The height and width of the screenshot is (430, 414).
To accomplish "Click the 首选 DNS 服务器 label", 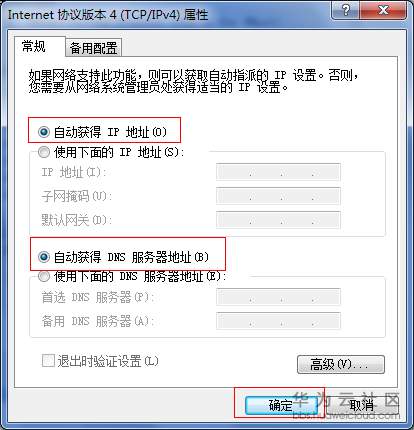I will [97, 297].
